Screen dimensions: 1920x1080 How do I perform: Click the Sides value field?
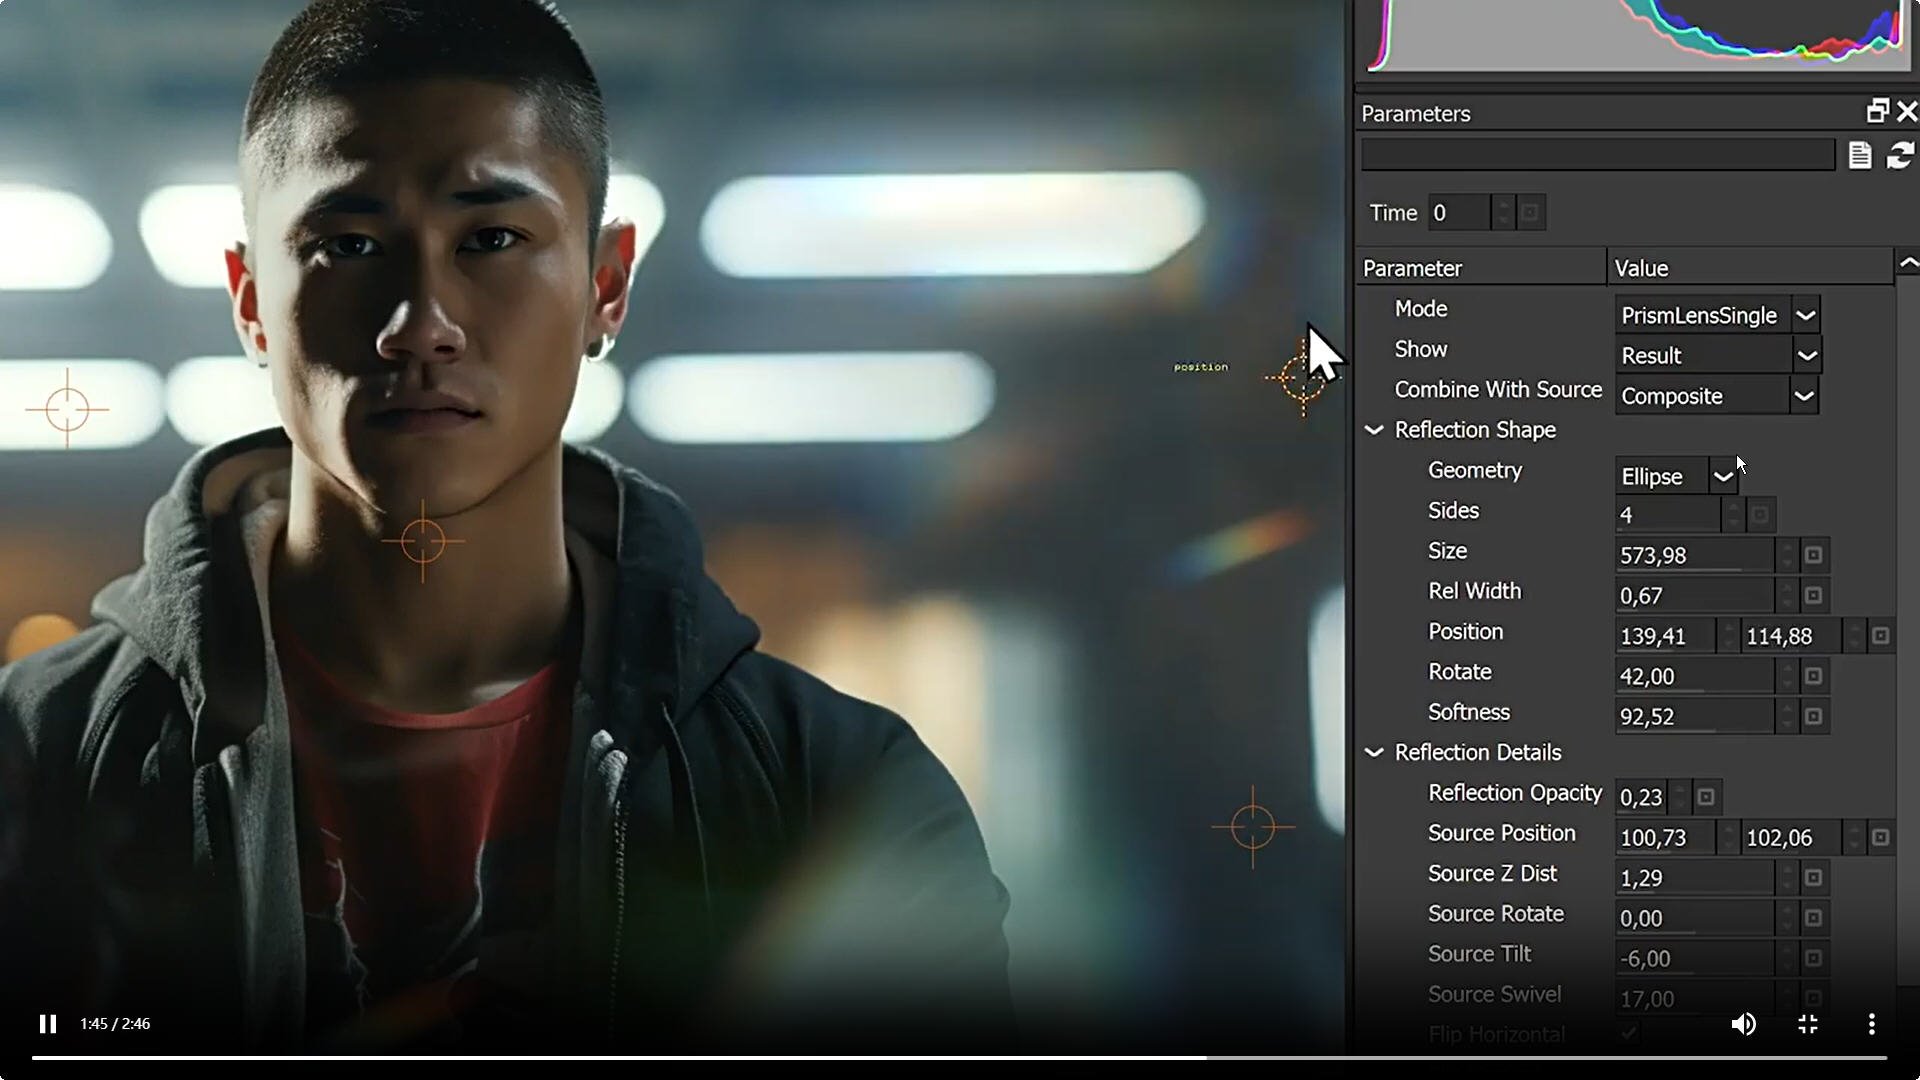1668,515
